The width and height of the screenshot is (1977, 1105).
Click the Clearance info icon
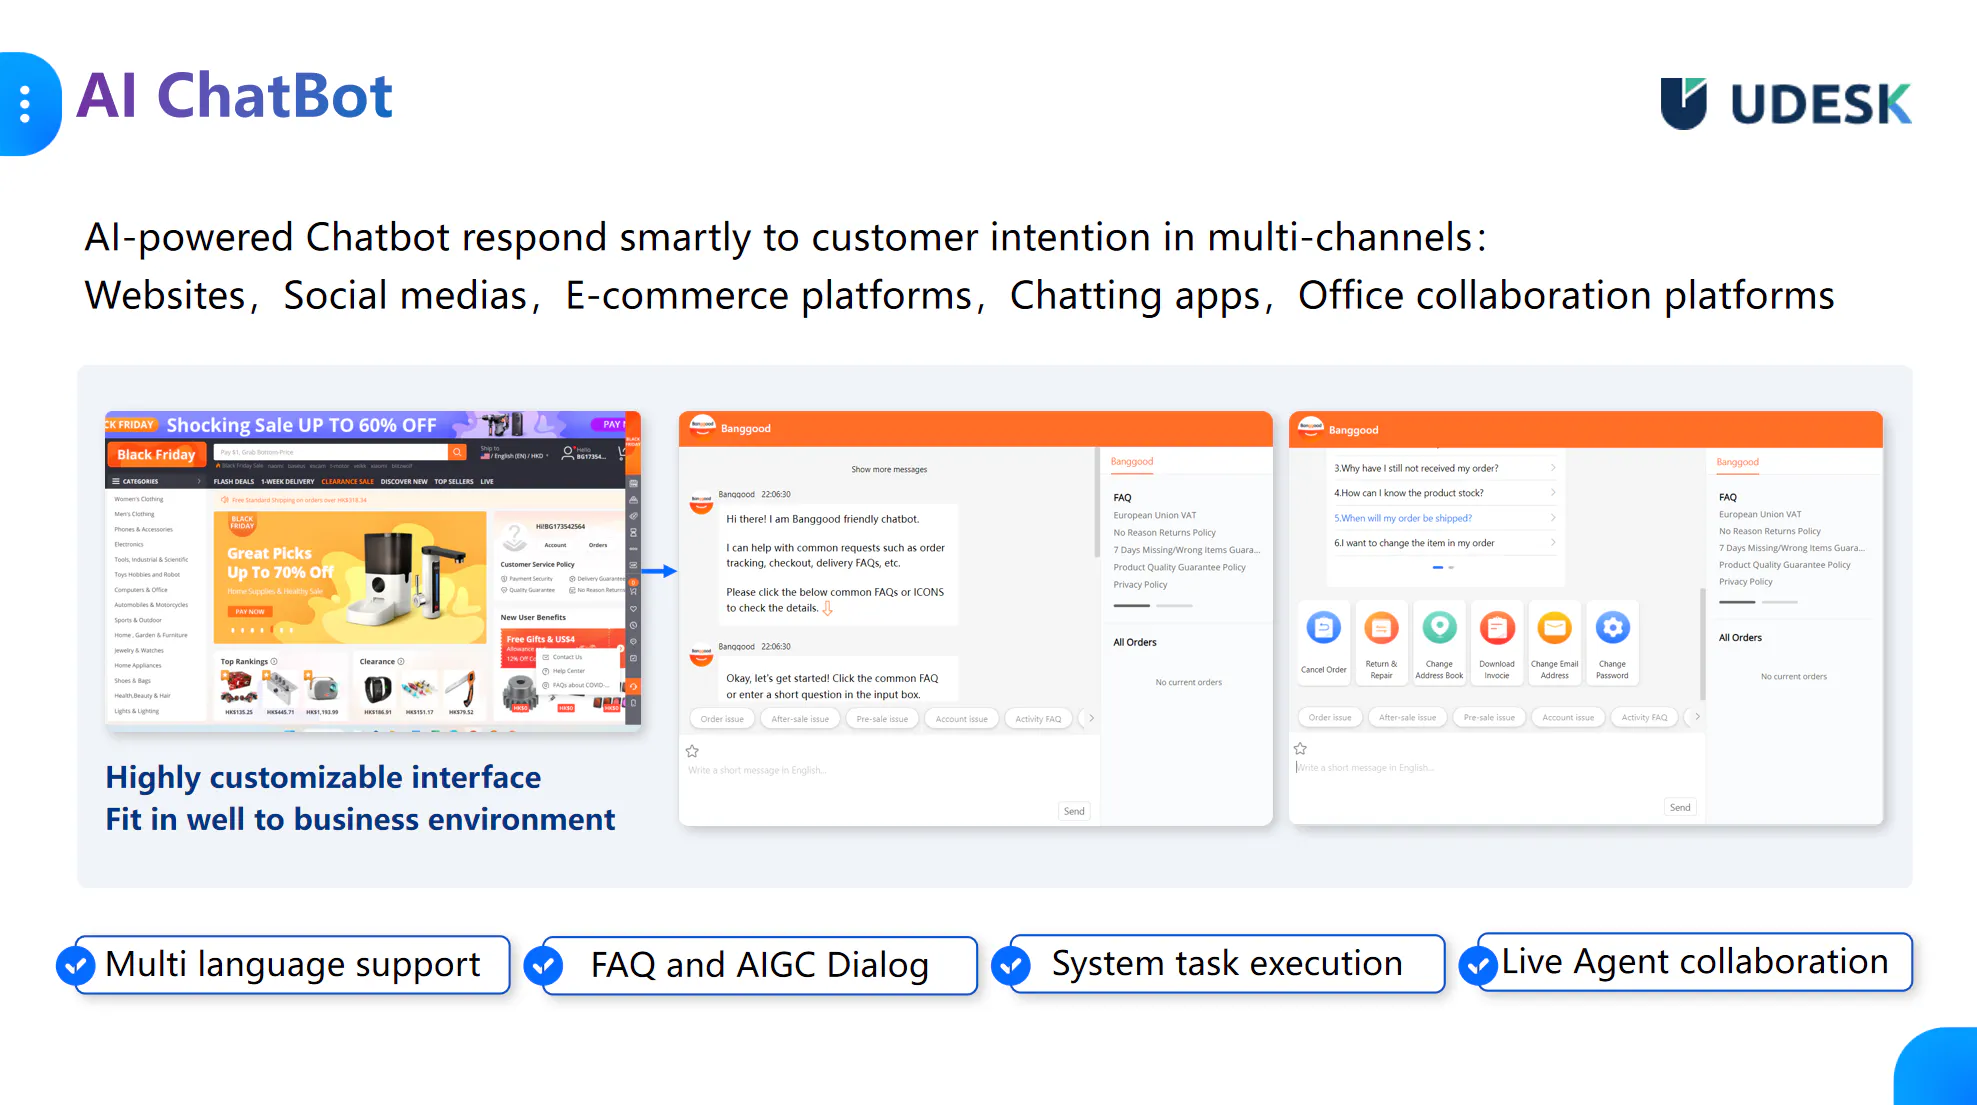401,661
